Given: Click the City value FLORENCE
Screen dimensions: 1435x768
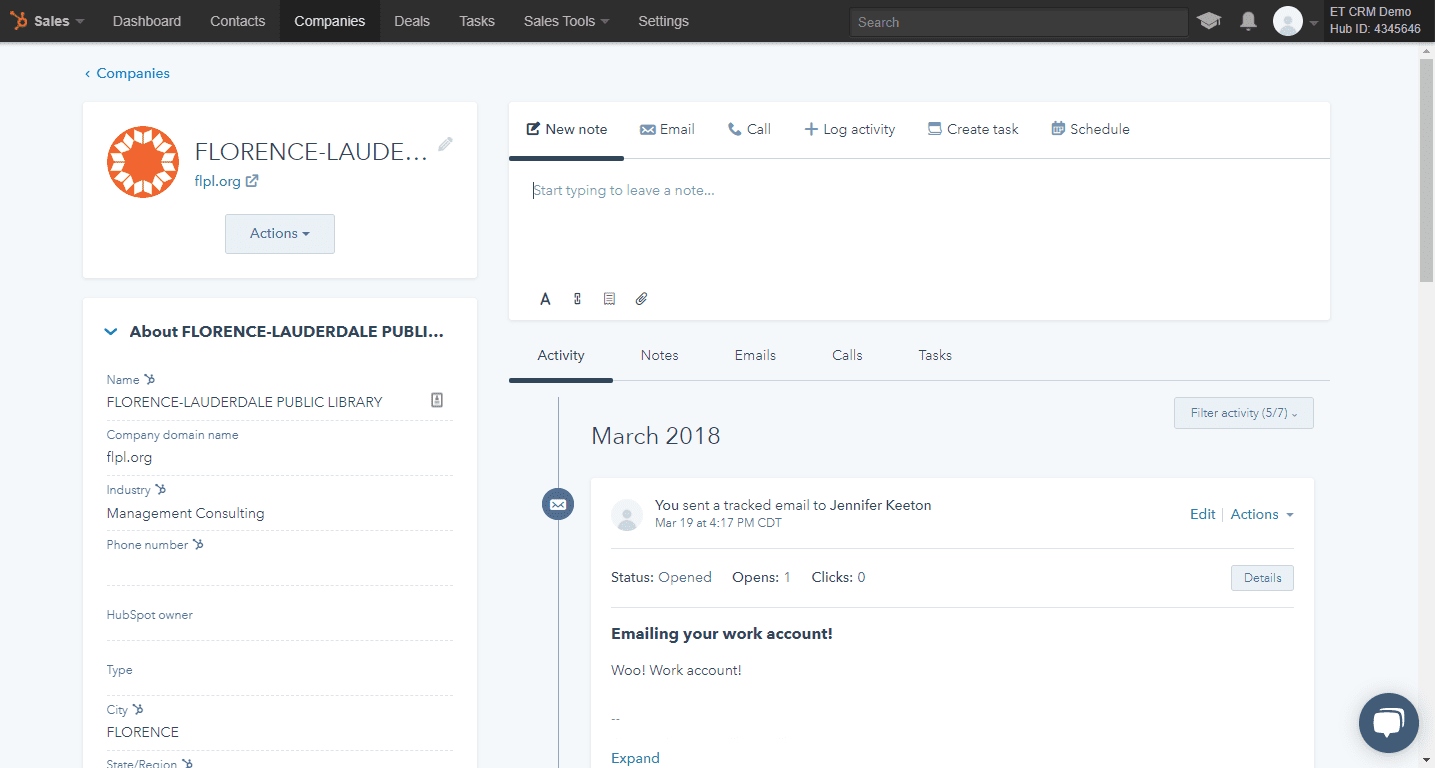Looking at the screenshot, I should [143, 732].
